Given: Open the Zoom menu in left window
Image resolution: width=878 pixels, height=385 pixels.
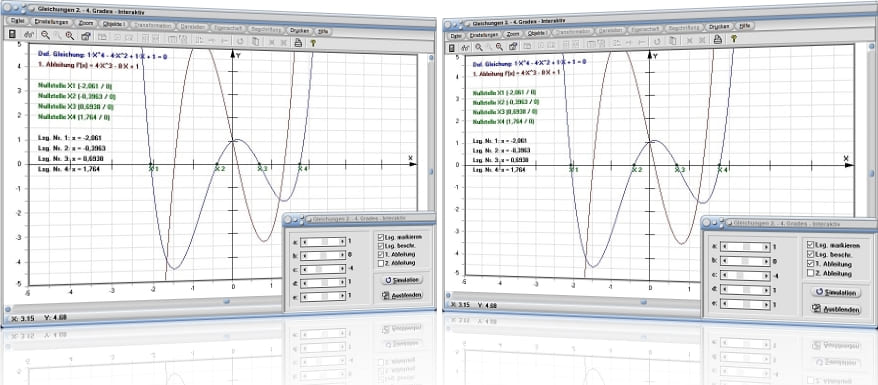Looking at the screenshot, I should 86,24.
